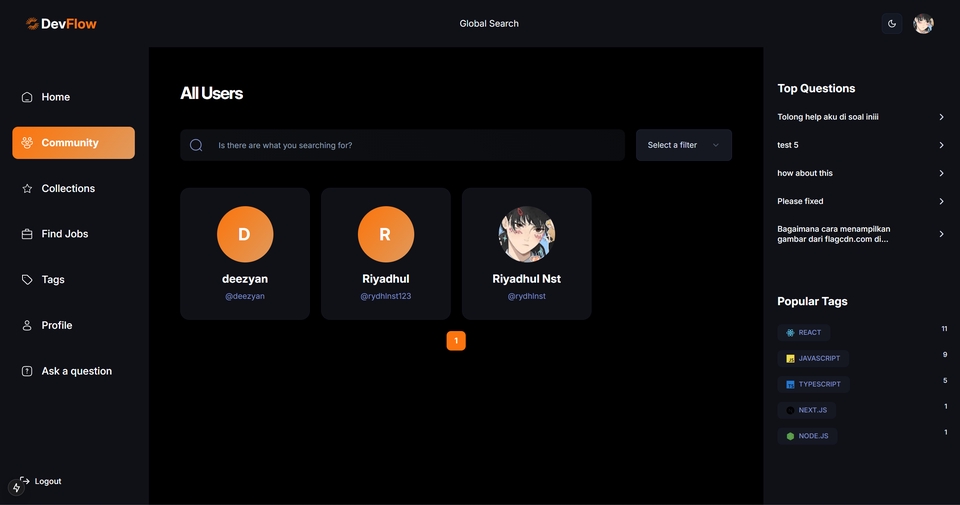Image resolution: width=960 pixels, height=505 pixels.
Task: Open the Riyadhul user avatar with R
Action: [x=386, y=234]
